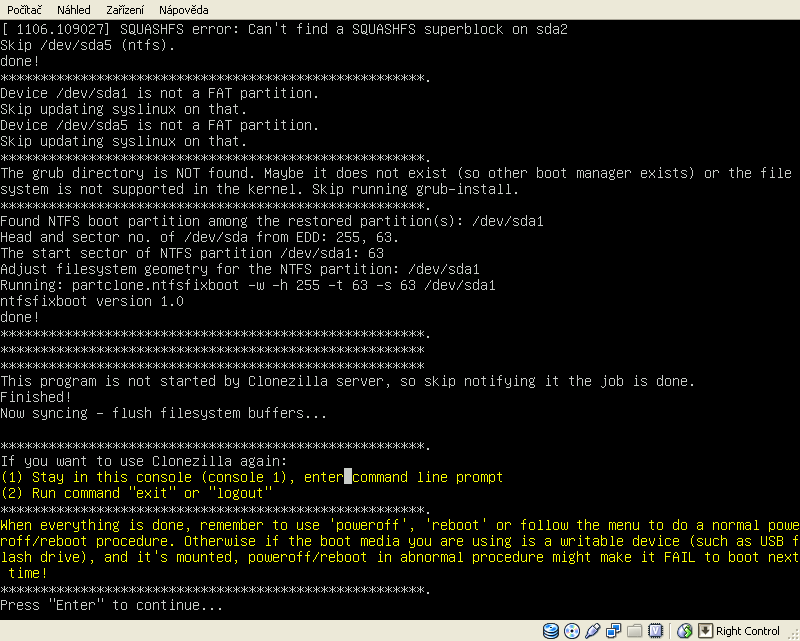The height and width of the screenshot is (641, 800).
Task: Open the Náhled menu
Action: [74, 9]
